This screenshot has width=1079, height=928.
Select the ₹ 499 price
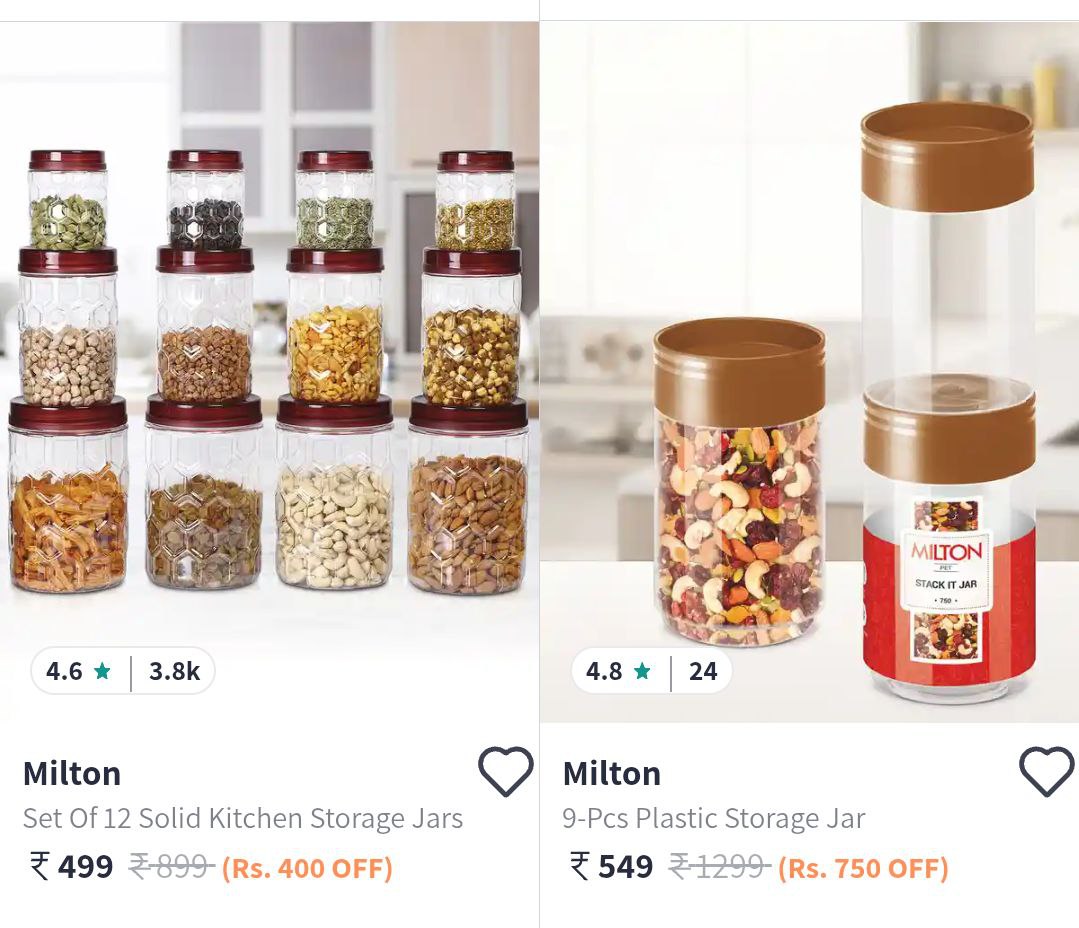tap(71, 866)
